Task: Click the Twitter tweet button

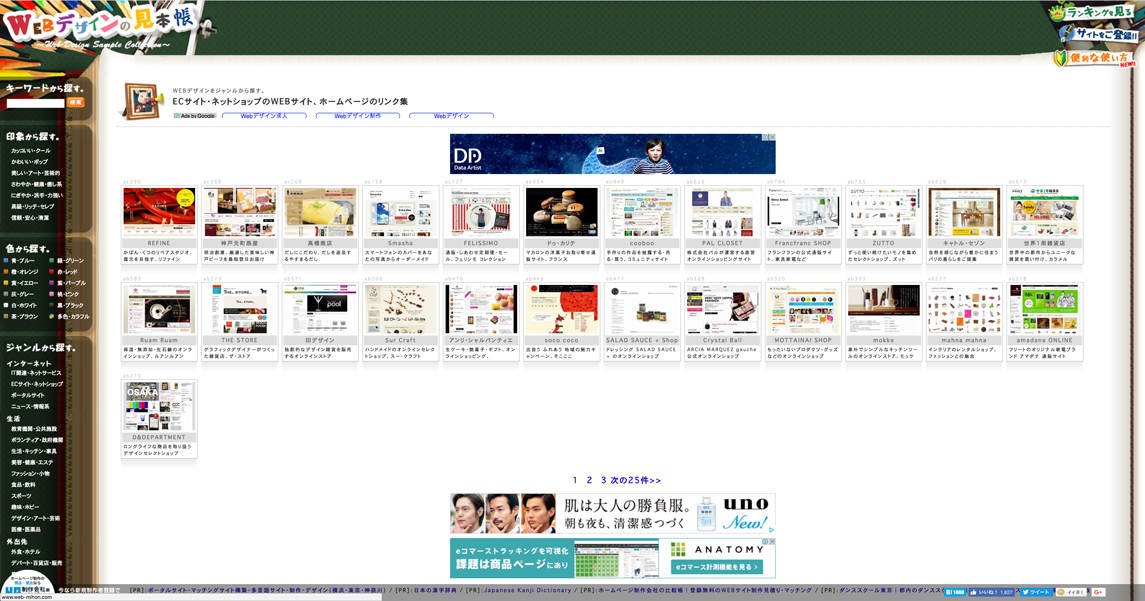Action: [x=1035, y=592]
